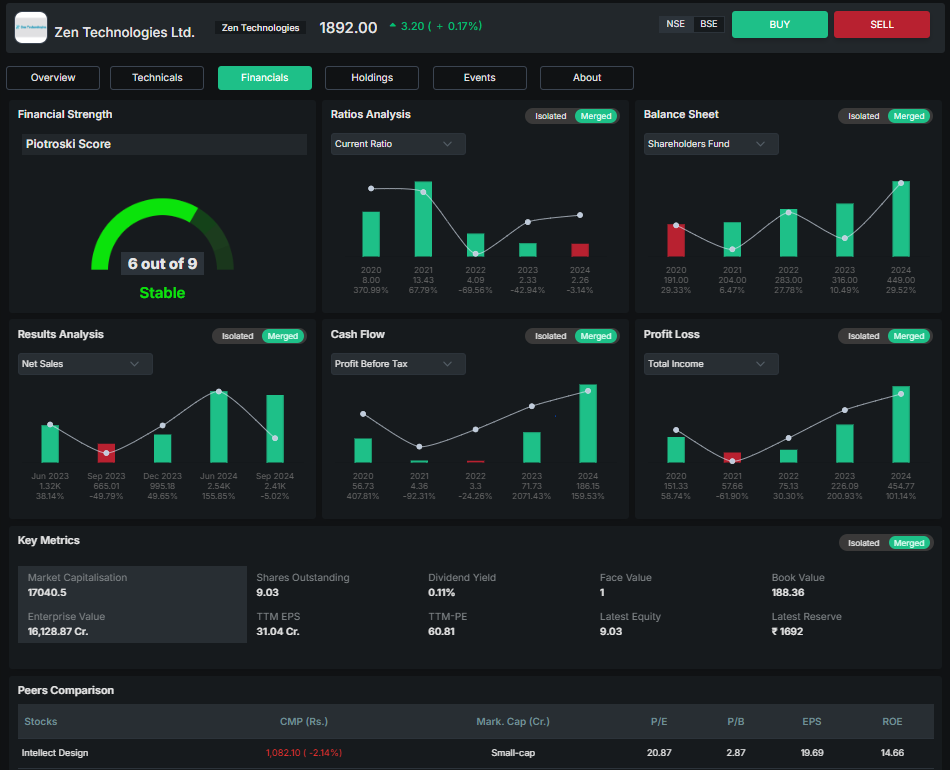950x770 pixels.
Task: Click the Jun 2024 Net Sales bar
Action: [219, 427]
